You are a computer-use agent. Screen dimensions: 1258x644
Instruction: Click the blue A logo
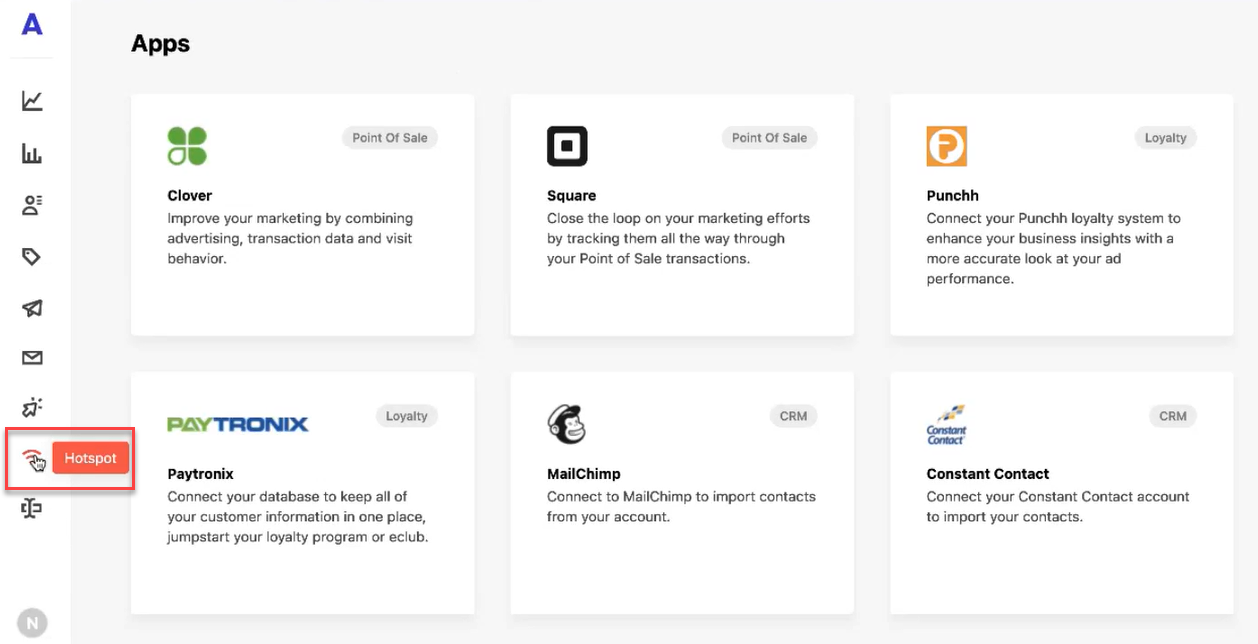[x=32, y=24]
